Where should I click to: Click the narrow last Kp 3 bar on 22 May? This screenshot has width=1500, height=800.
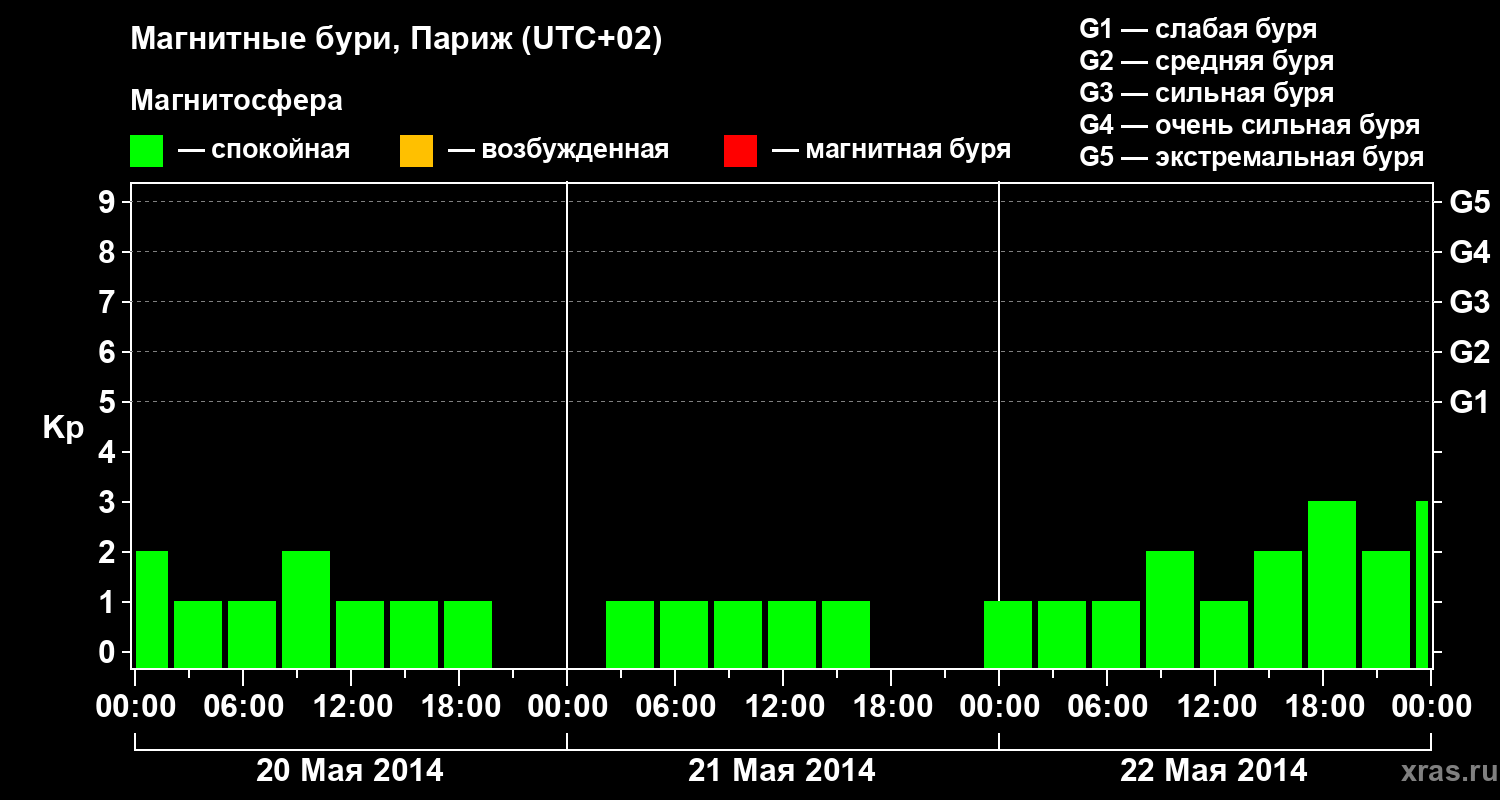point(1422,584)
